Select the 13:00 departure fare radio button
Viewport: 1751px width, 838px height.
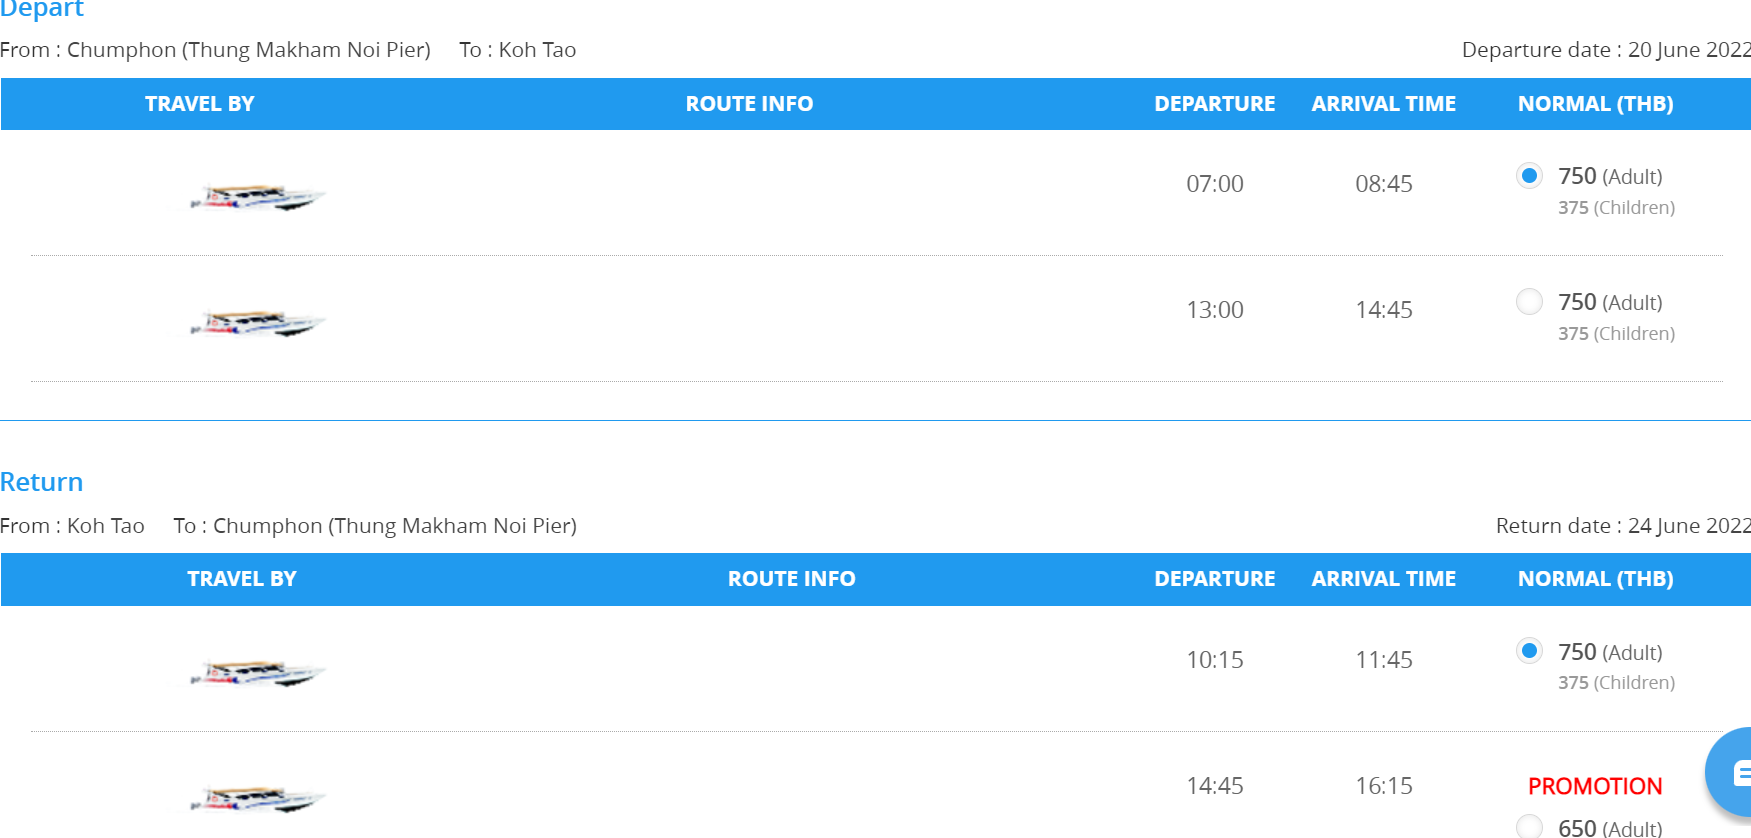pyautogui.click(x=1529, y=301)
